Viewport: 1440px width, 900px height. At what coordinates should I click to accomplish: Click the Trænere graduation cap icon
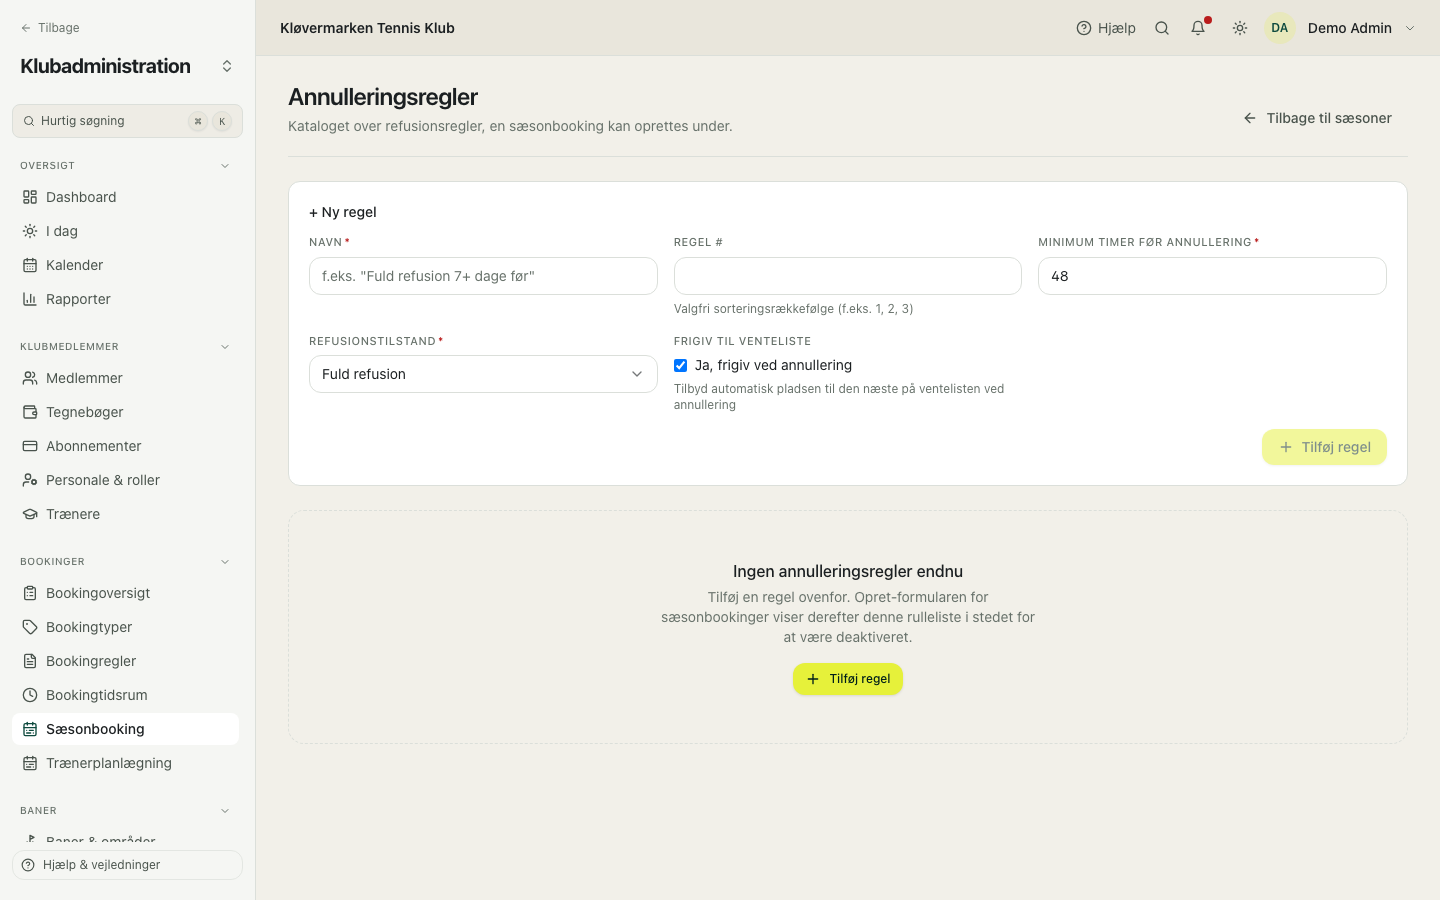tap(30, 514)
